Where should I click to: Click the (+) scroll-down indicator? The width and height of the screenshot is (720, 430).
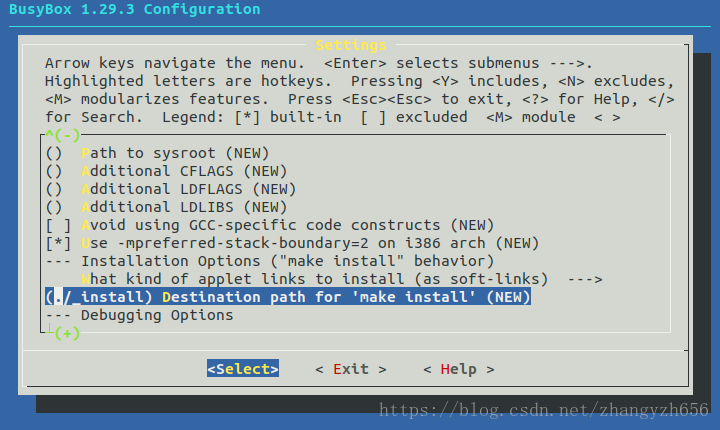tap(67, 333)
